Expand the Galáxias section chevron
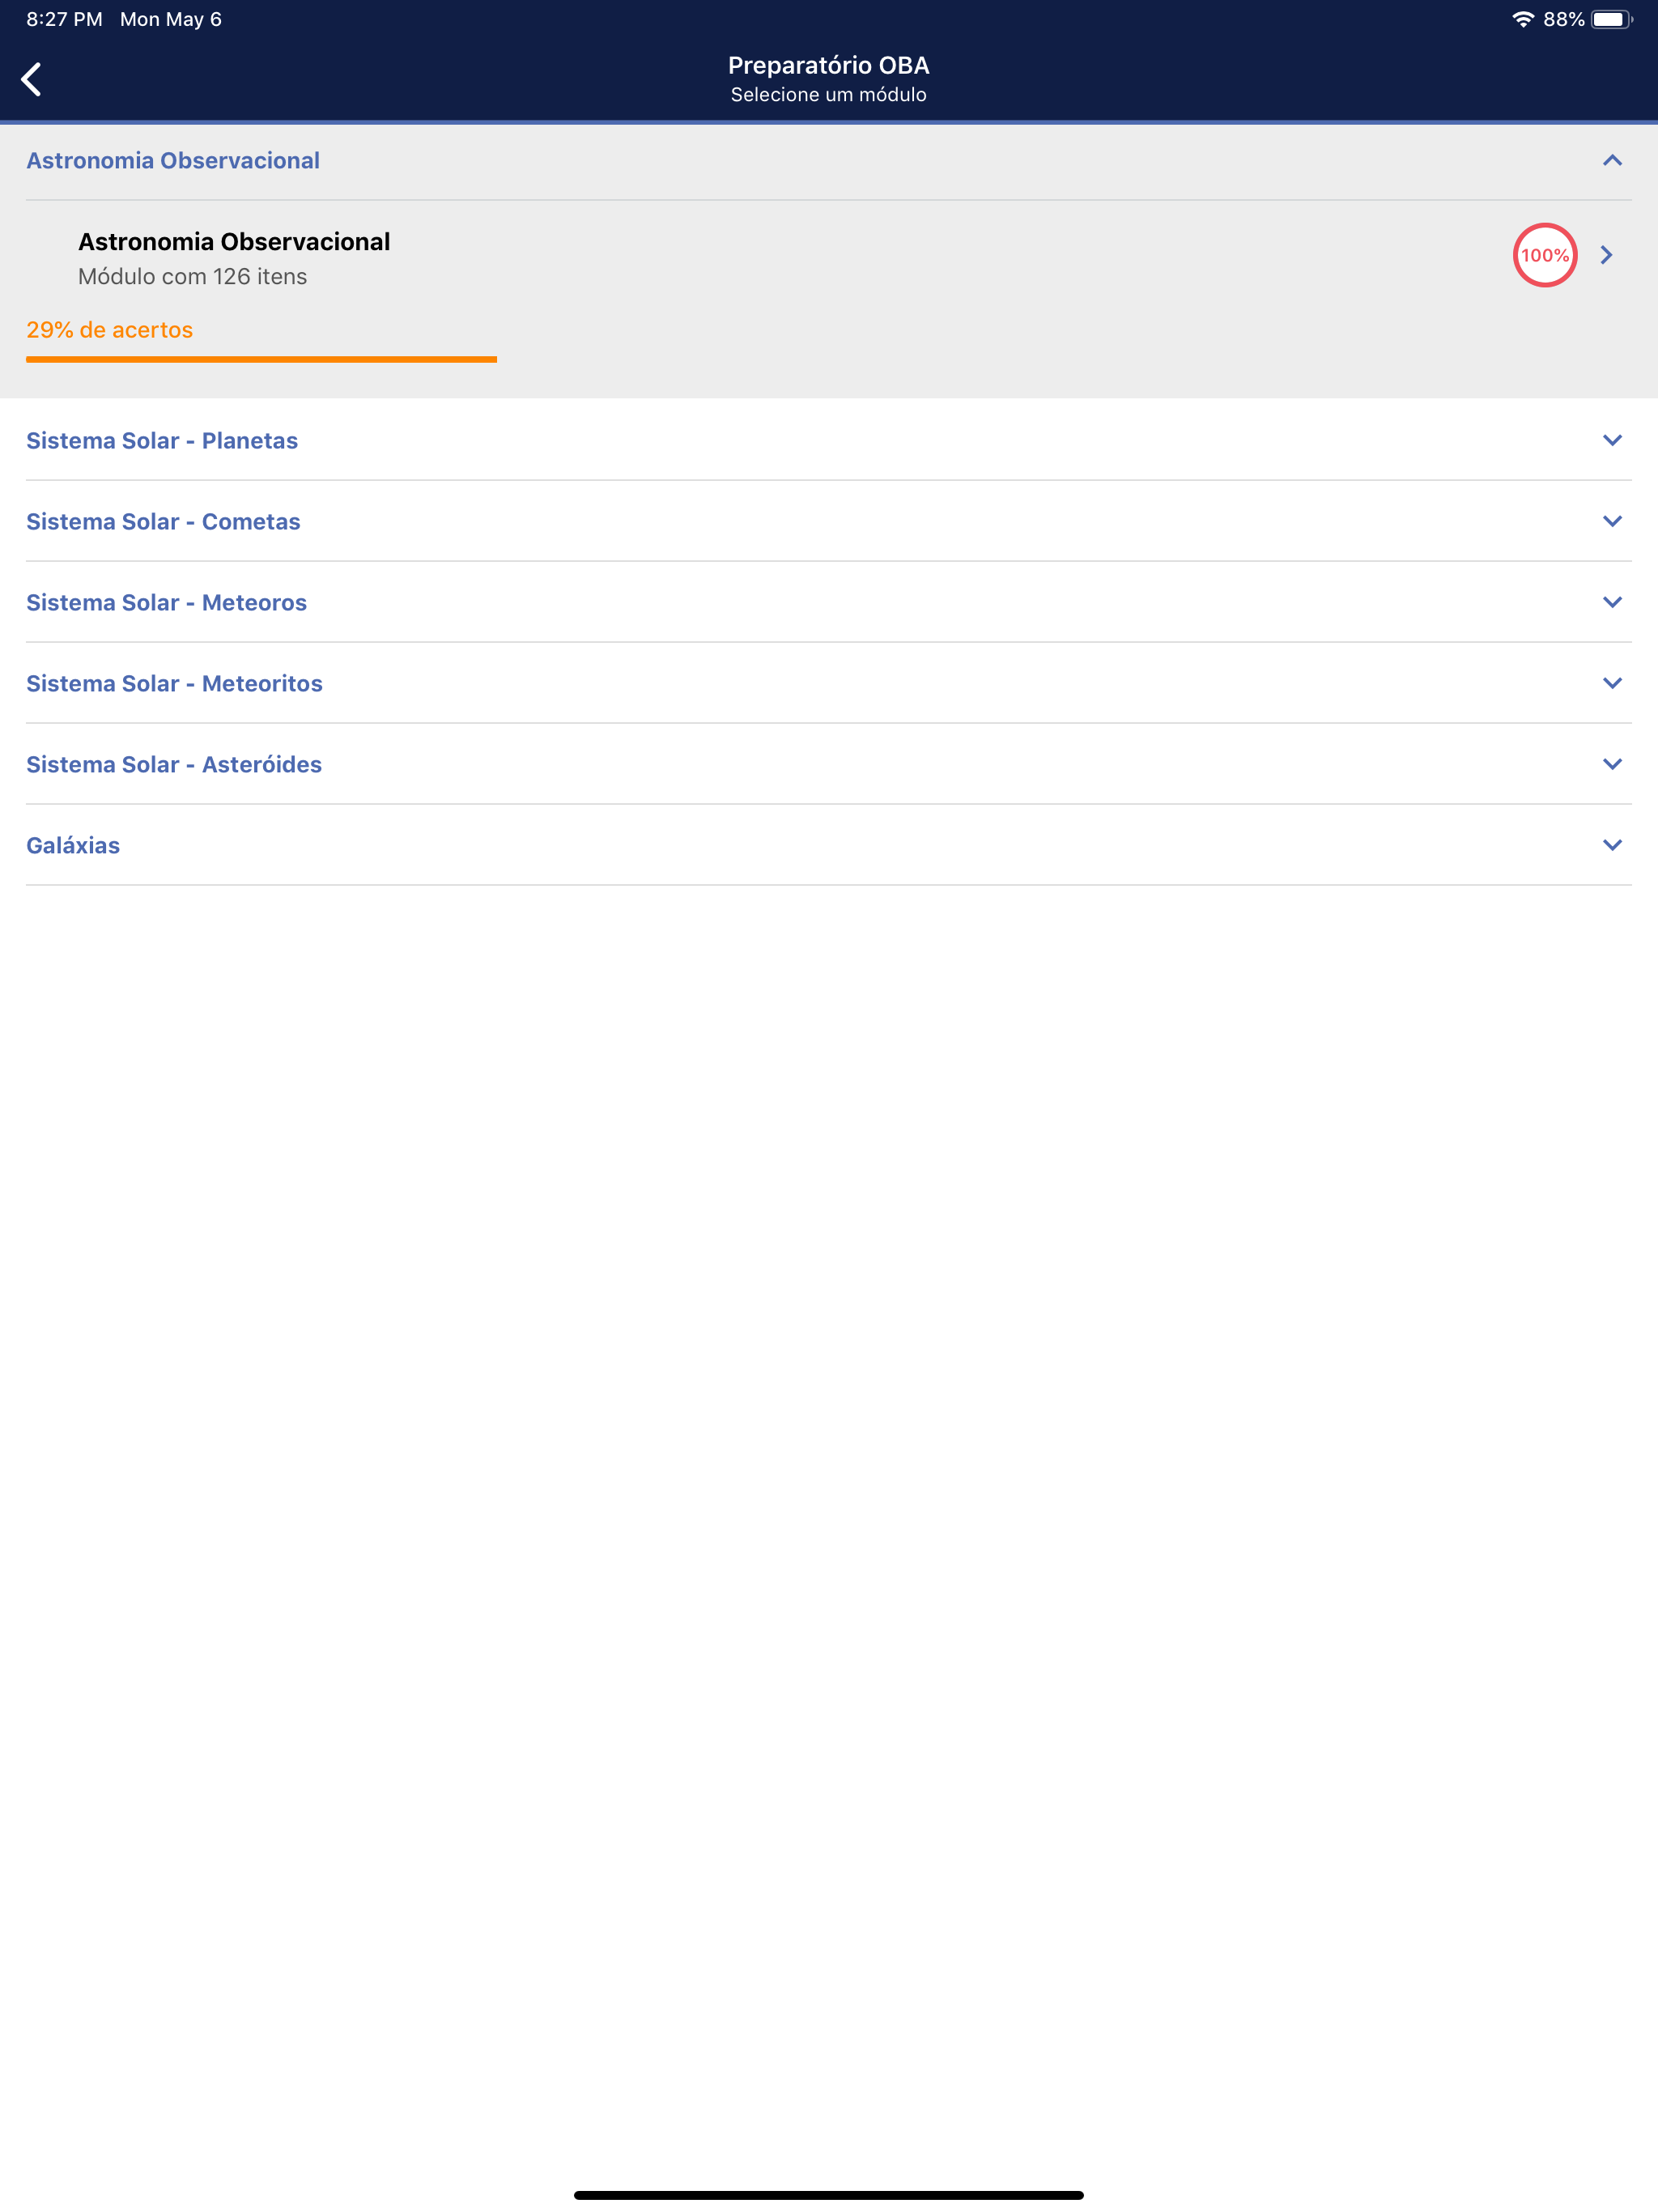This screenshot has width=1658, height=2212. 1611,845
